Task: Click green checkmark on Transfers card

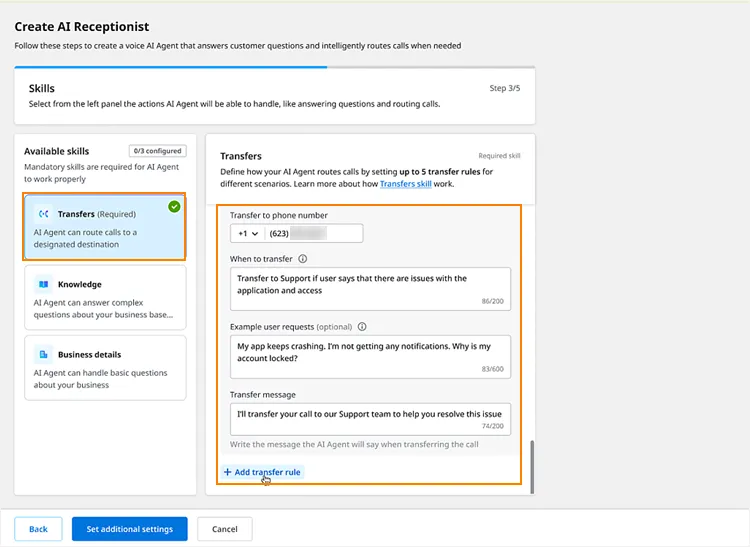Action: point(174,207)
